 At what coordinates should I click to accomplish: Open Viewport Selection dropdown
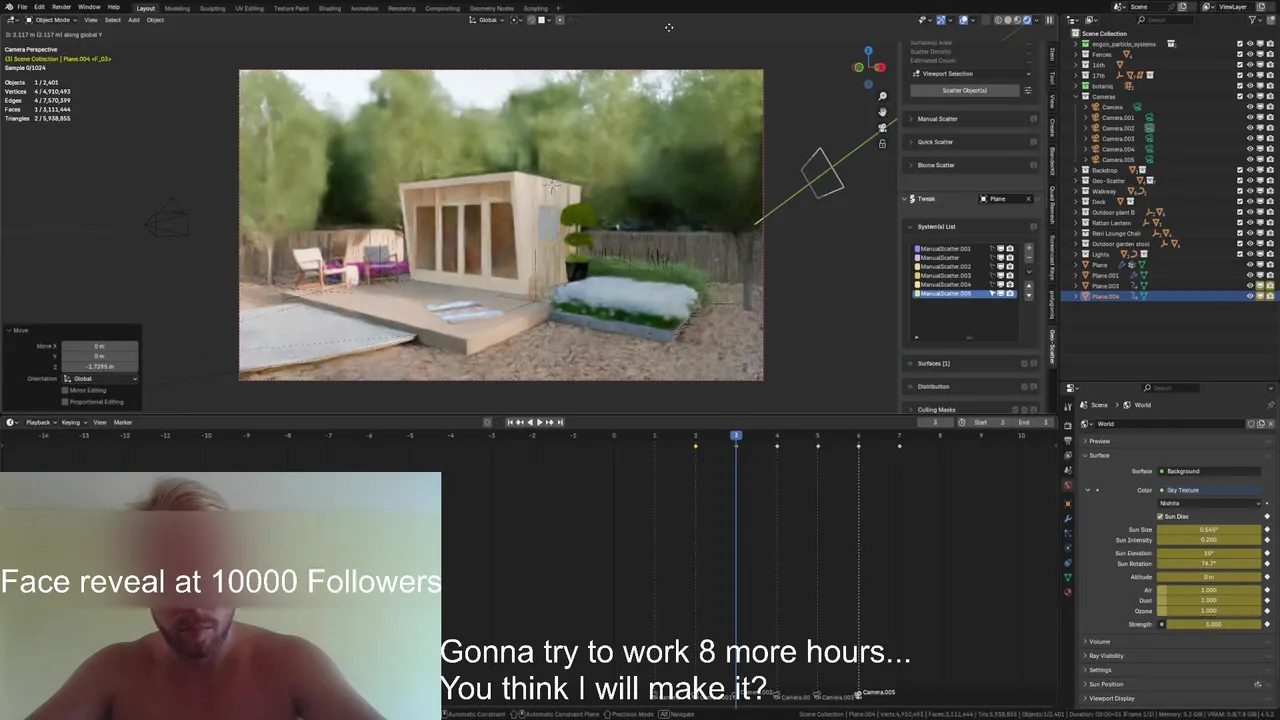tap(970, 74)
